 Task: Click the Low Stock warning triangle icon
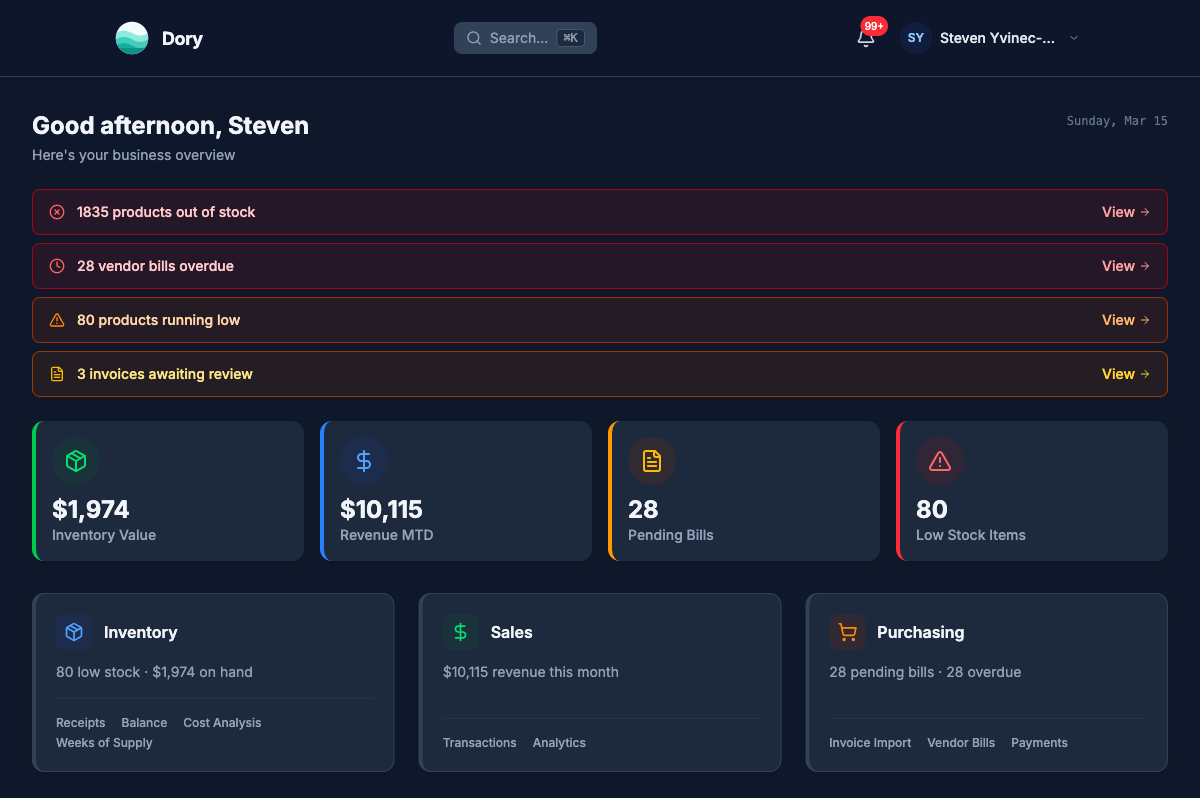point(940,461)
